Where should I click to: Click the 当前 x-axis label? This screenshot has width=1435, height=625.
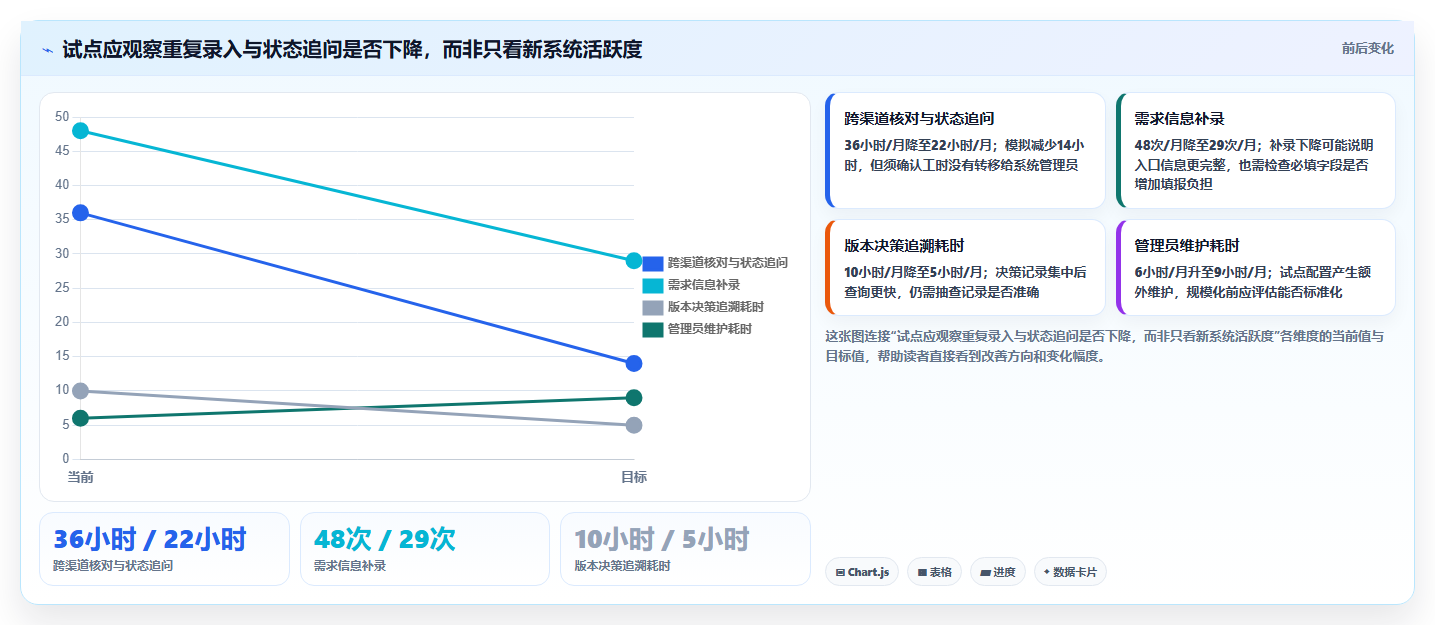coord(81,477)
